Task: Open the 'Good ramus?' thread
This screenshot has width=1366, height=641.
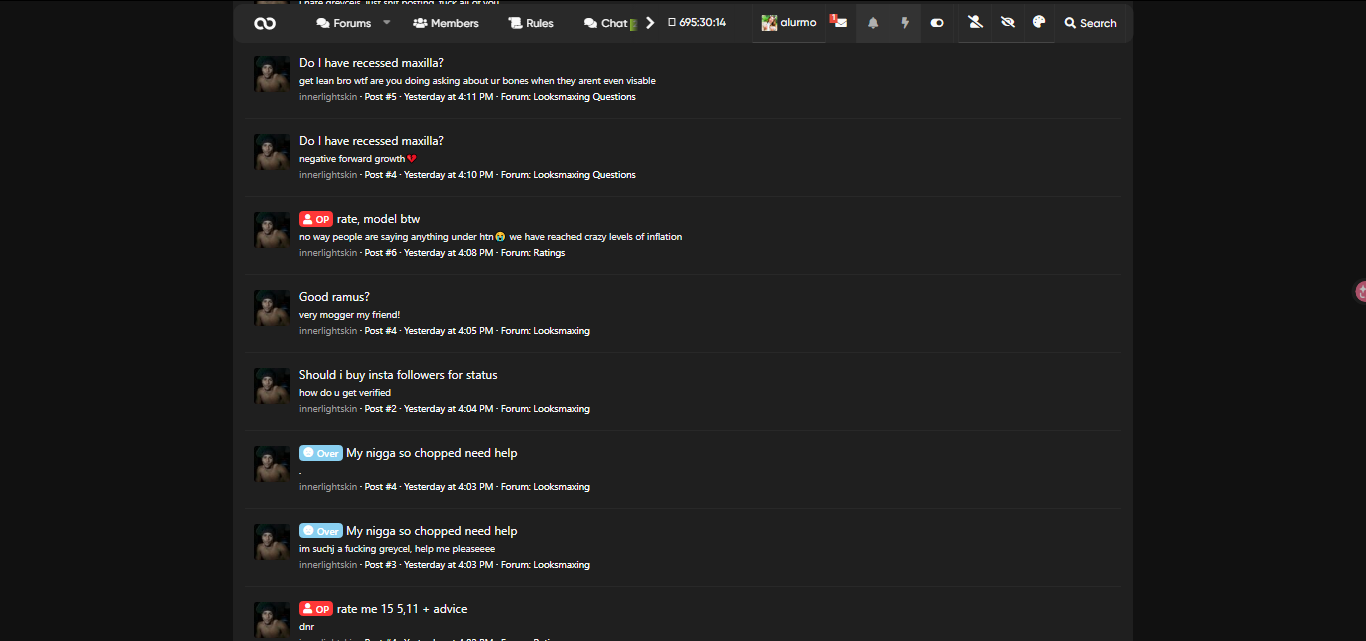Action: click(x=334, y=297)
